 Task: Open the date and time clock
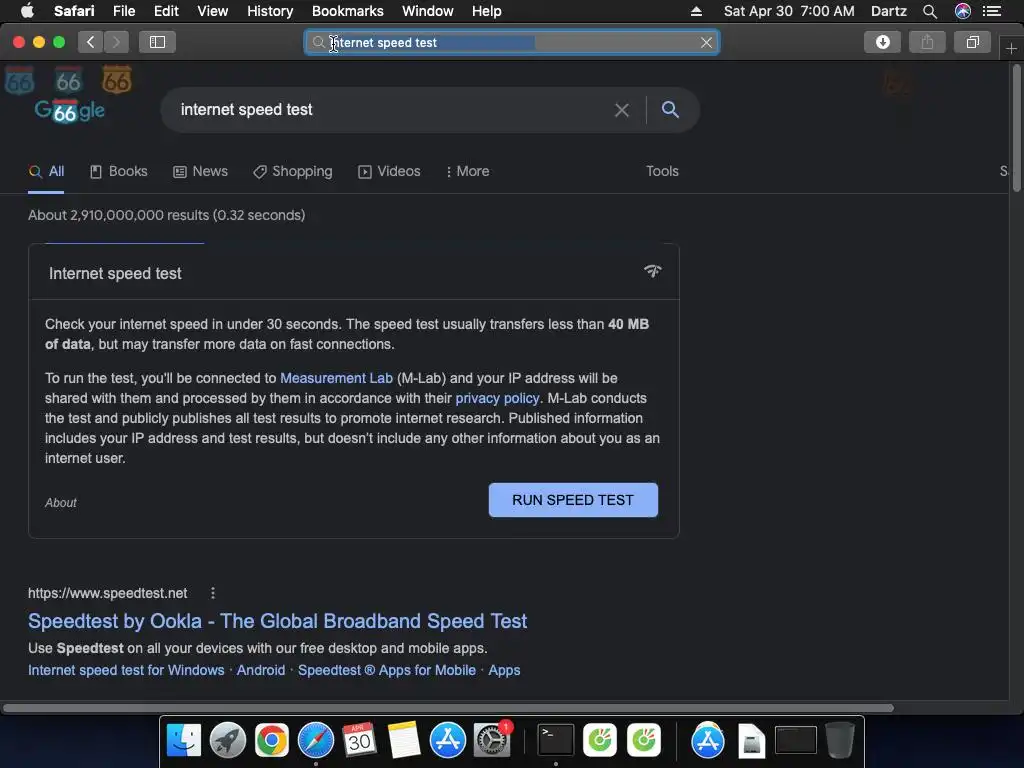(789, 11)
